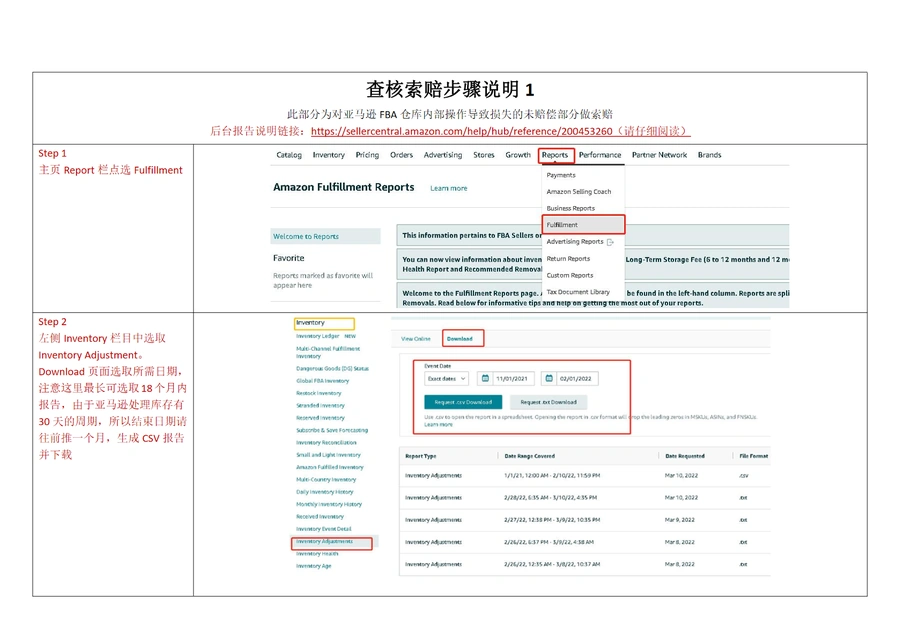
Task: Click the Request .txt Download button
Action: coord(548,402)
